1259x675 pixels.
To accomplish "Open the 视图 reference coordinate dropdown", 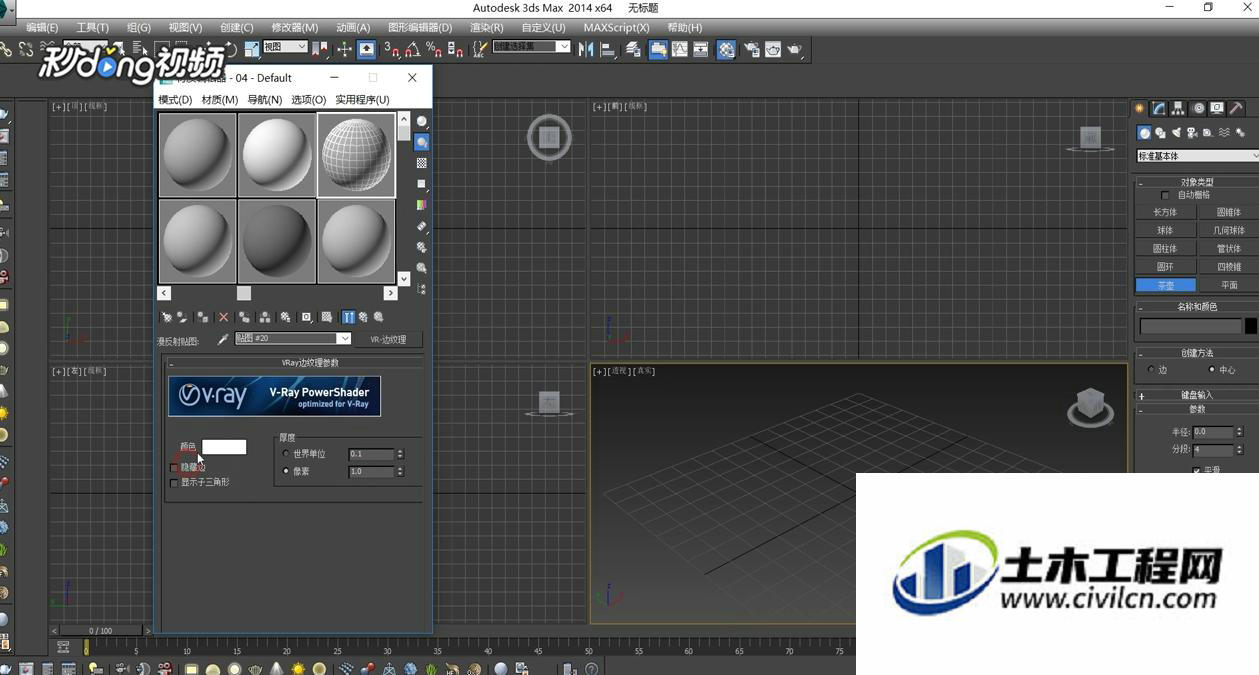I will tap(285, 47).
